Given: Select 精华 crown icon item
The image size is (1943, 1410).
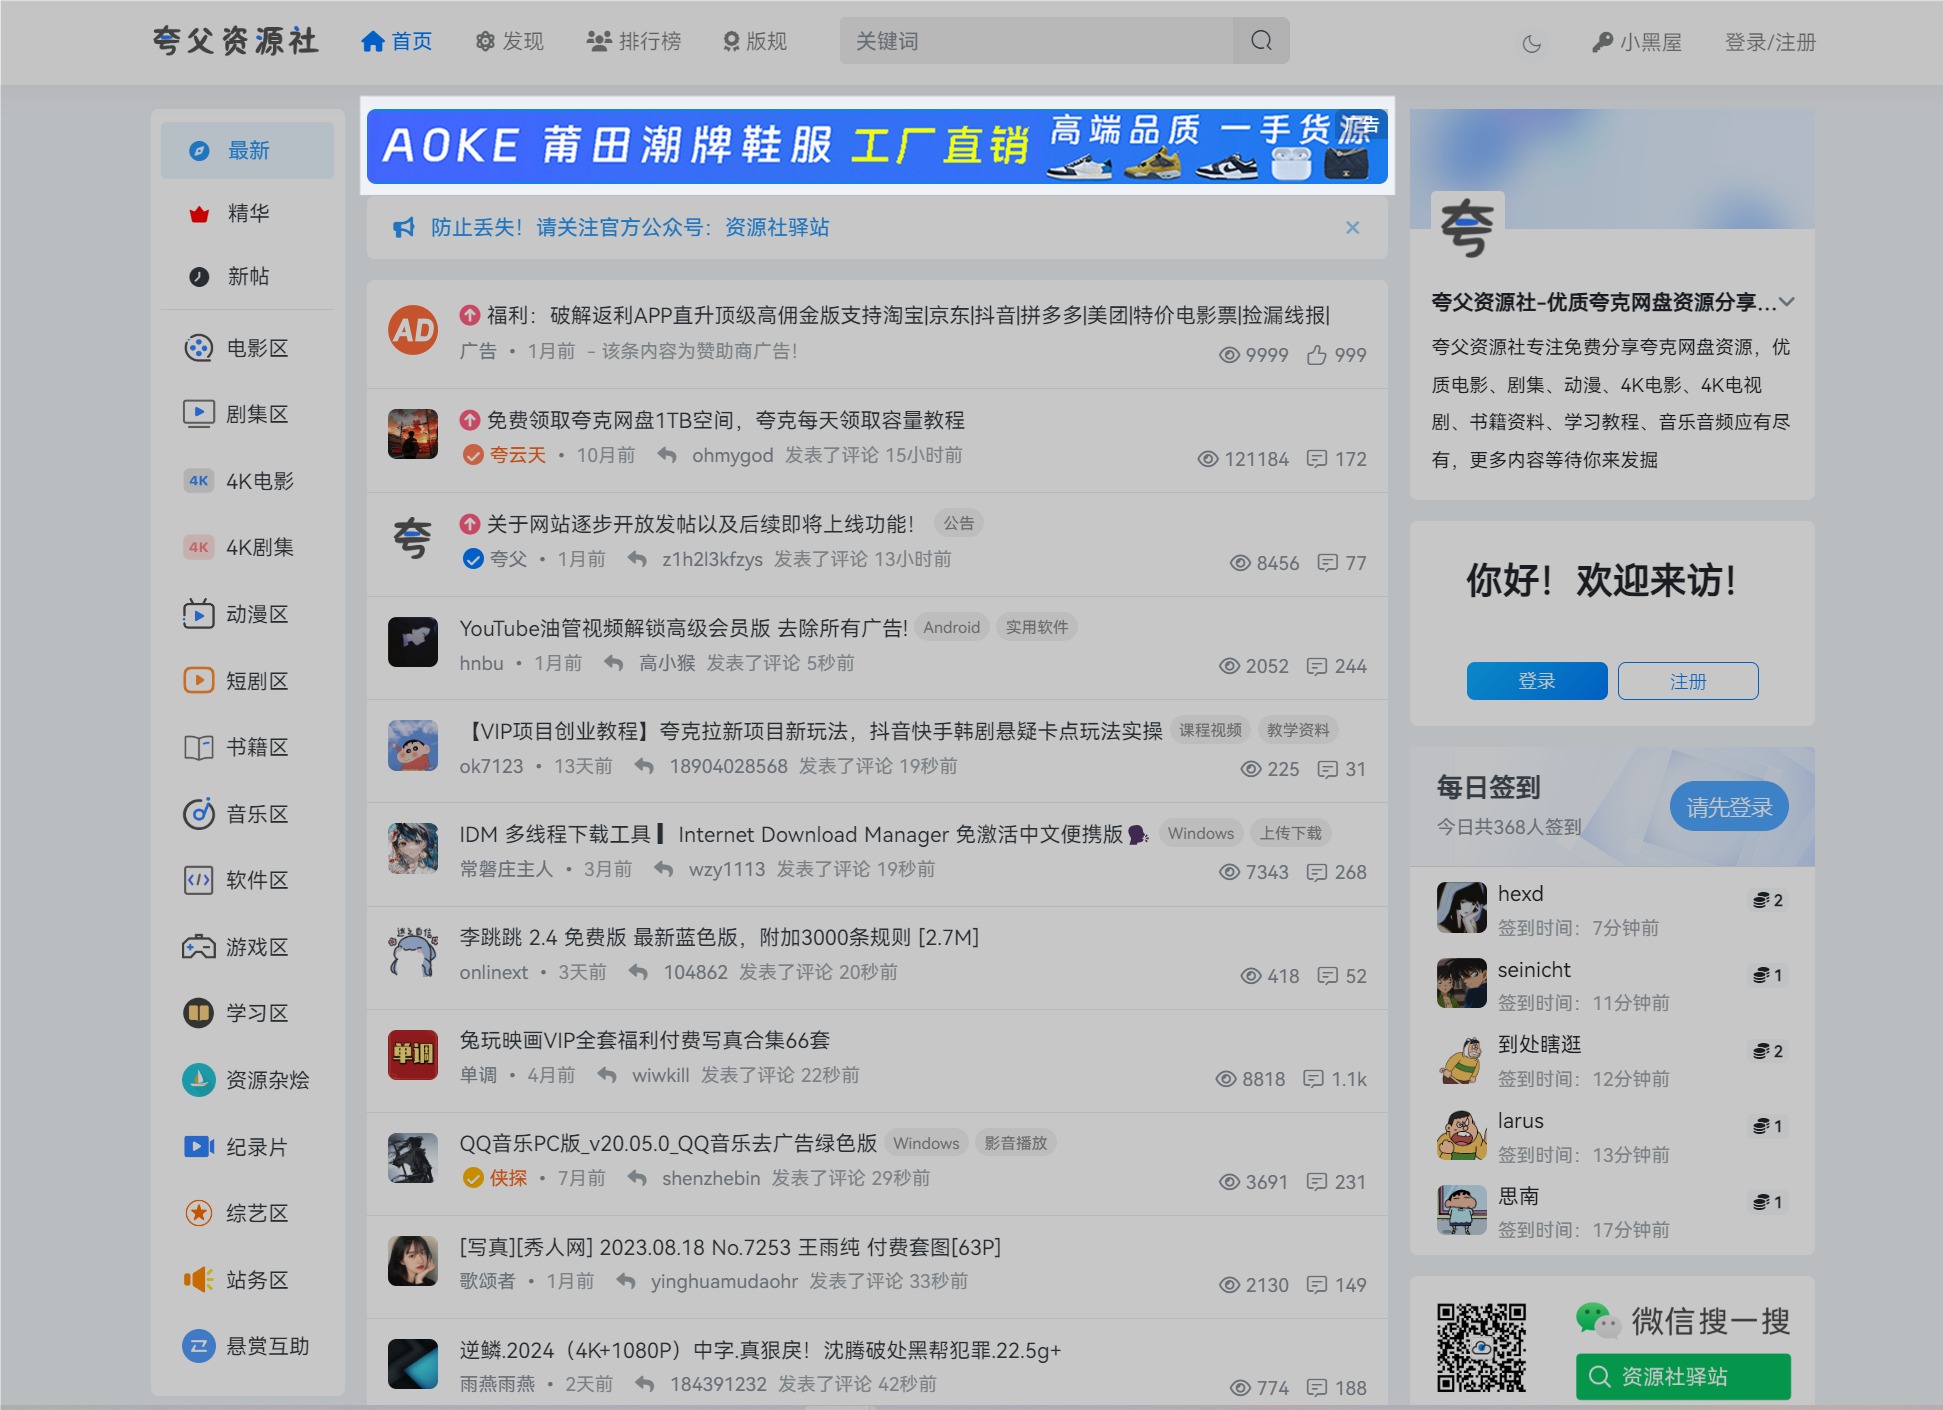Looking at the screenshot, I should [199, 214].
